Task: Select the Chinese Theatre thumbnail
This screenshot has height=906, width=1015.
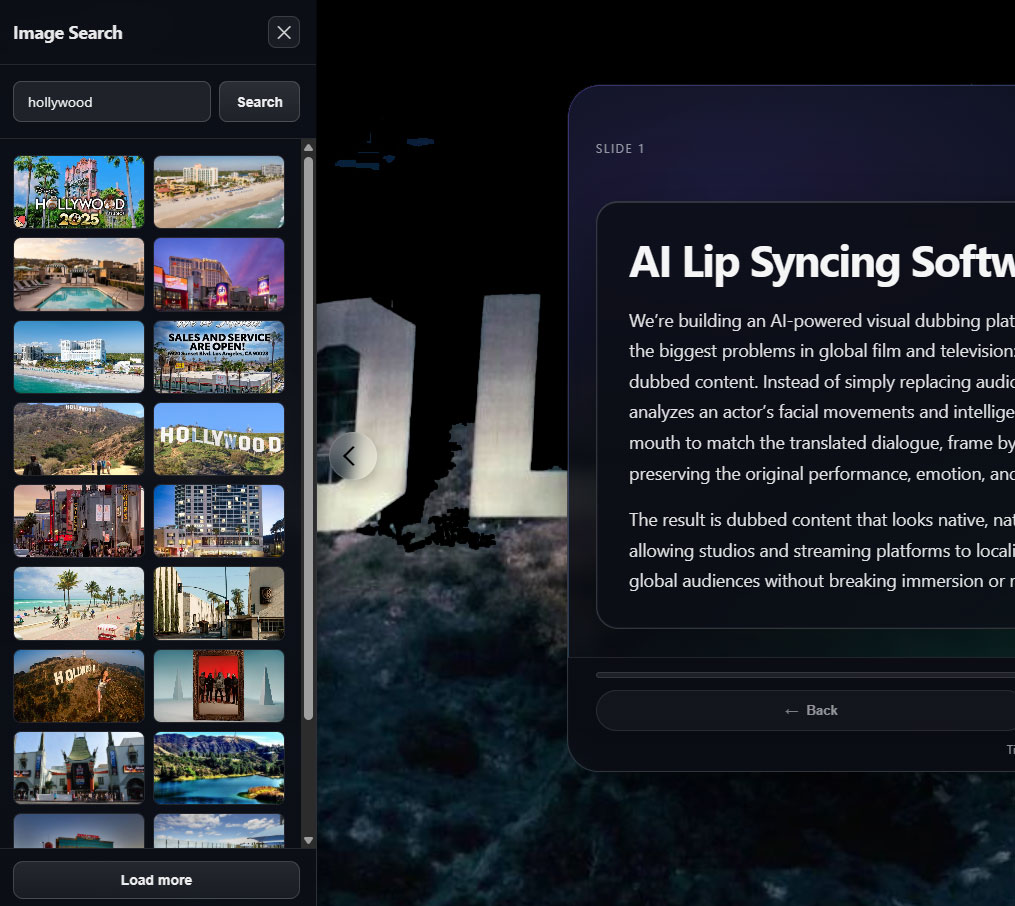Action: pos(79,767)
